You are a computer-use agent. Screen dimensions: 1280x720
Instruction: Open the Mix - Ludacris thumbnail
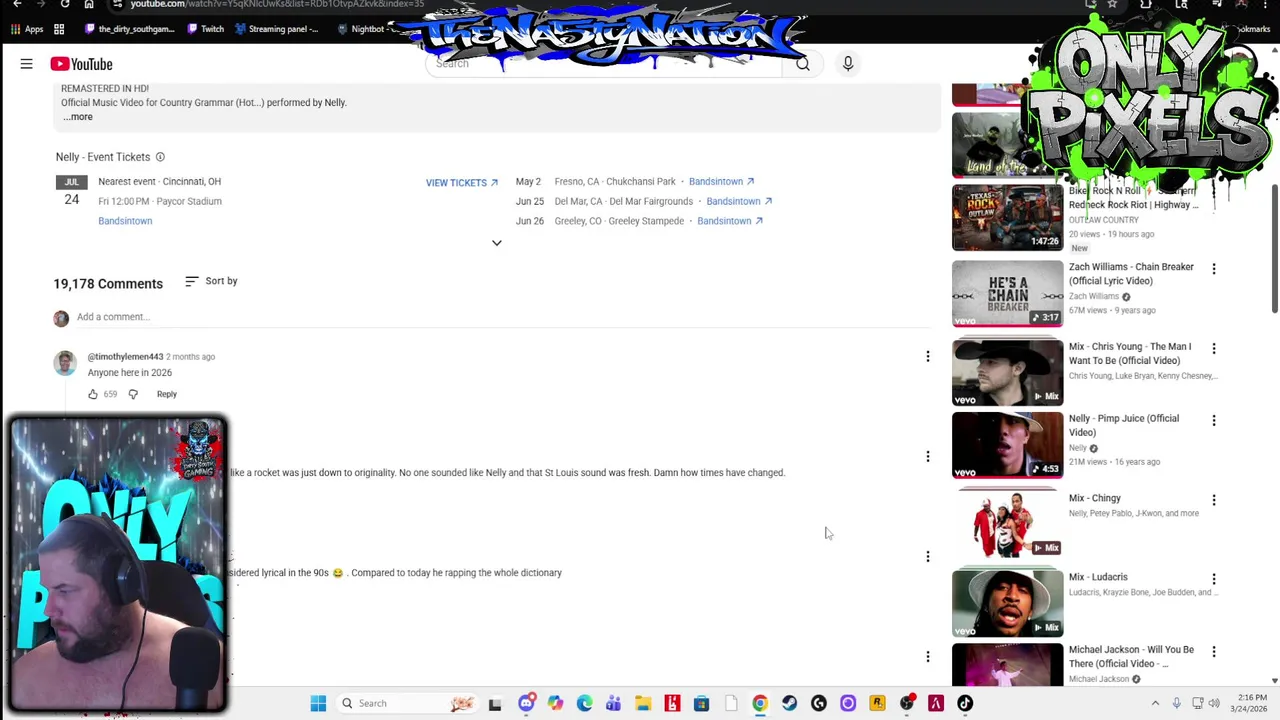(1007, 602)
